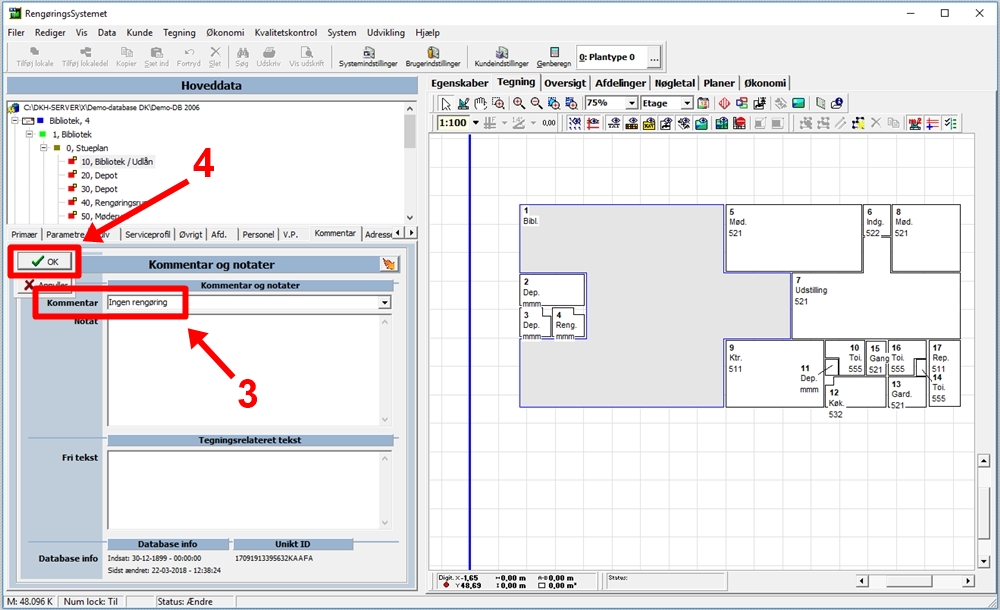Open Kundeindstillinger from the toolbar
This screenshot has height=610, width=1000.
(x=501, y=57)
